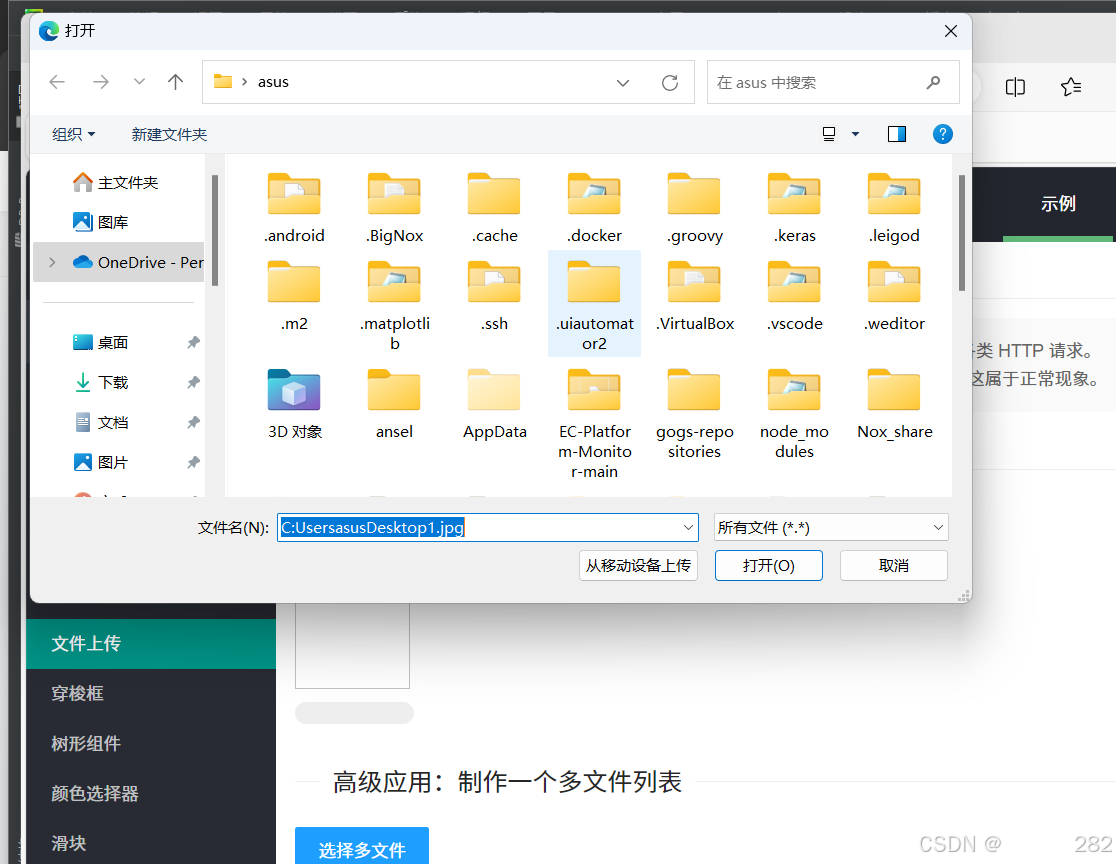The image size is (1116, 864).
Task: Navigate up to the parent folder
Action: tap(175, 83)
